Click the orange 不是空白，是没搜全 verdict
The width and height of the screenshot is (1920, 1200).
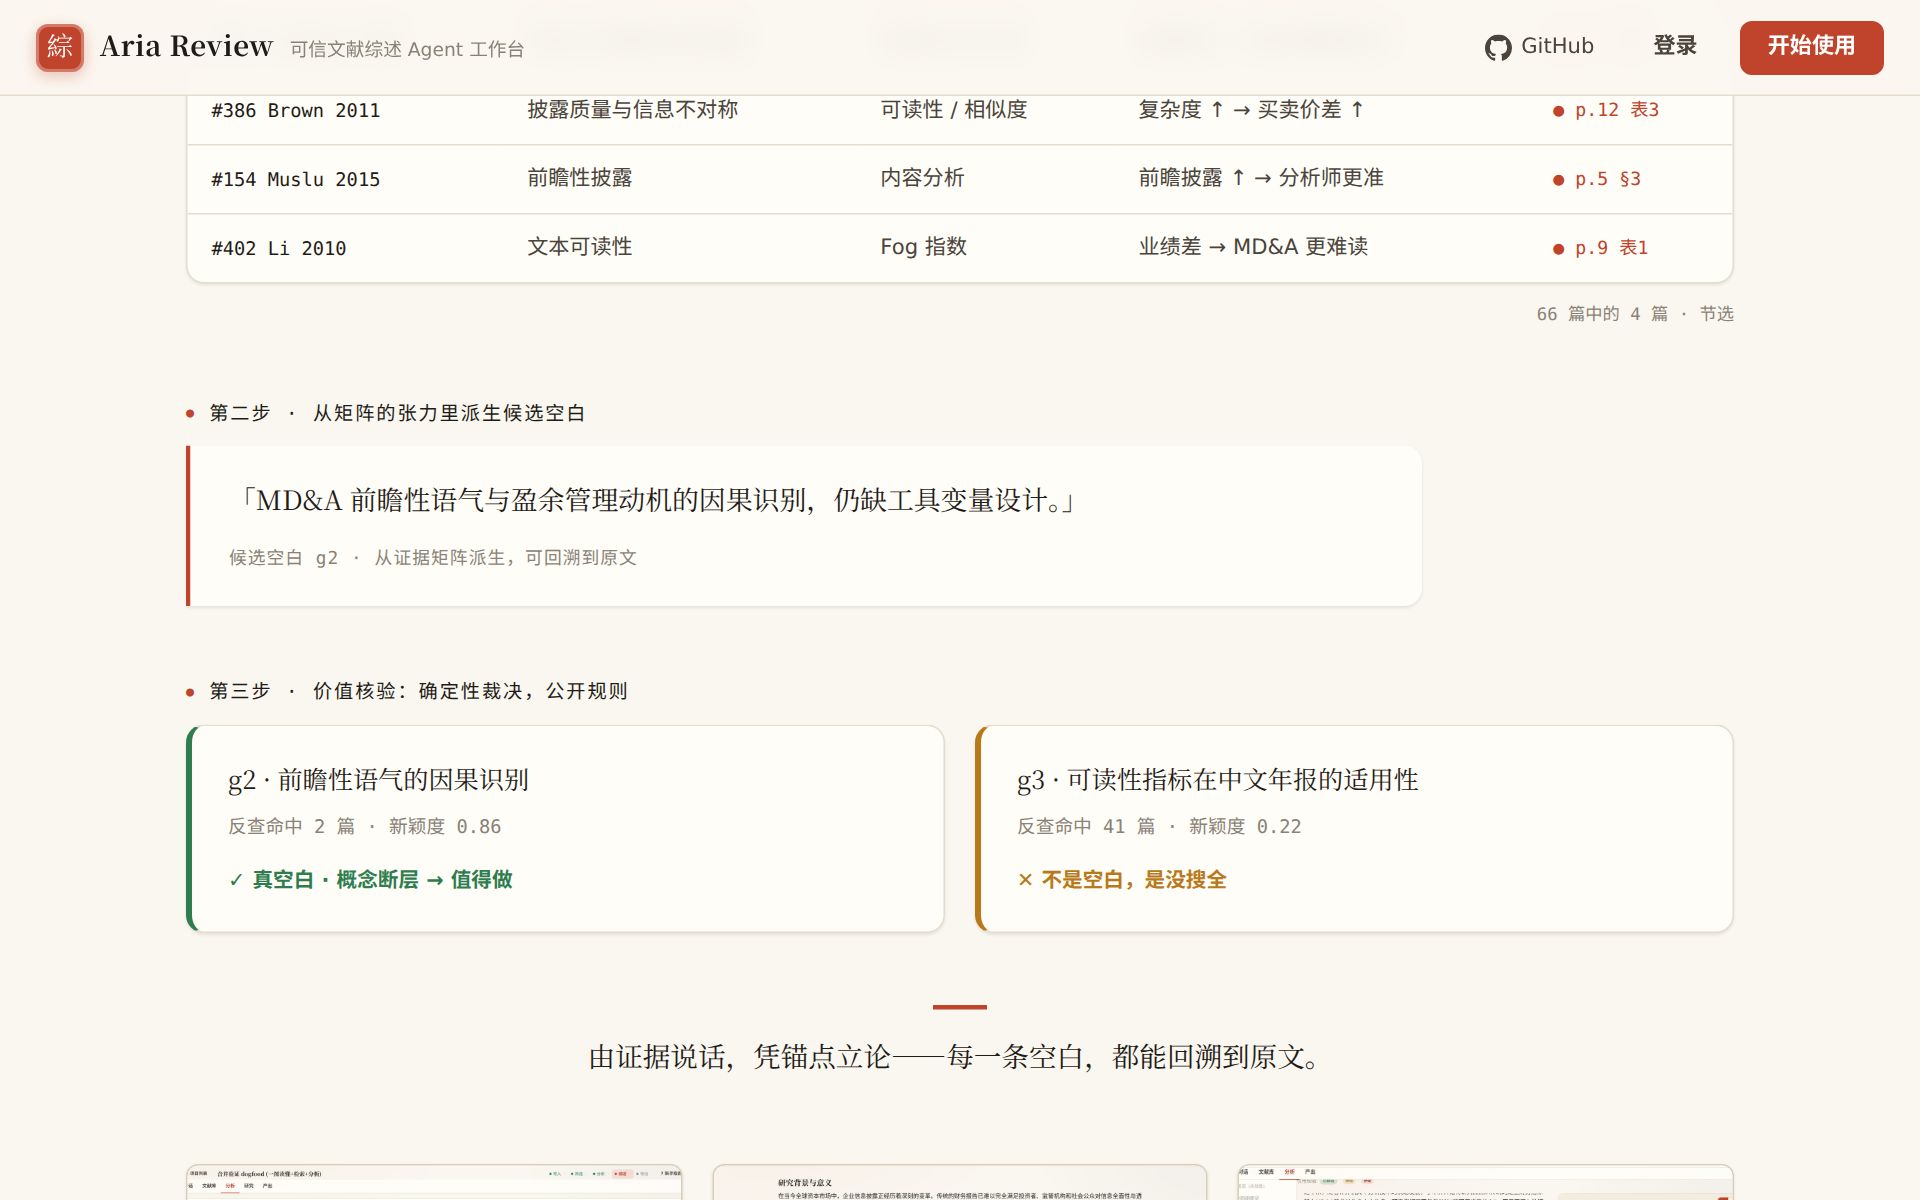tap(1121, 880)
